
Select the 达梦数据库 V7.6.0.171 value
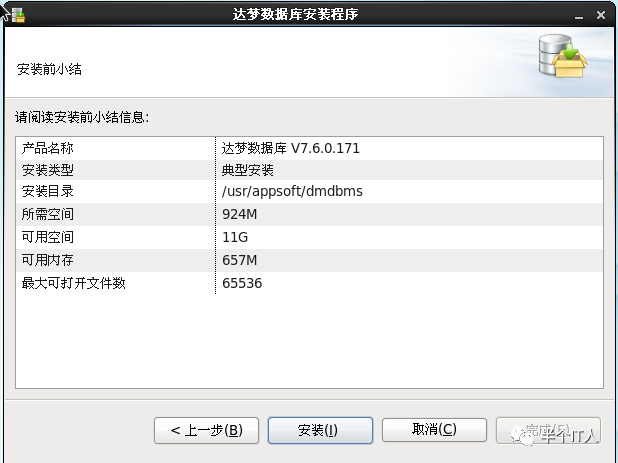click(x=290, y=148)
